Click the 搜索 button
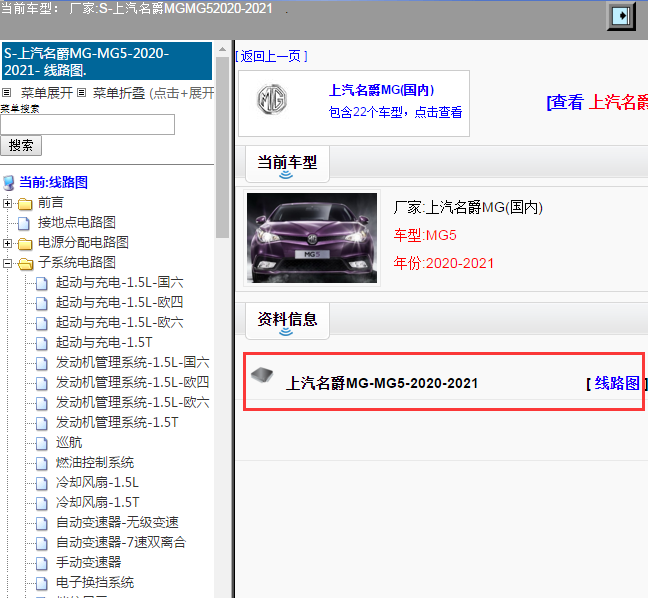The height and width of the screenshot is (598, 648). pos(21,145)
